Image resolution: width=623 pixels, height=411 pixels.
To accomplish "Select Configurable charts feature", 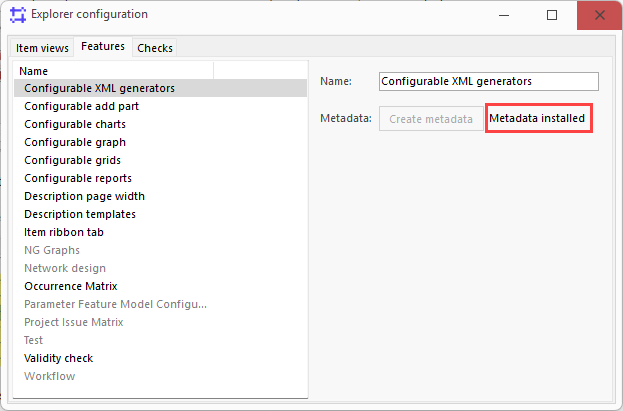I will pyautogui.click(x=161, y=124).
